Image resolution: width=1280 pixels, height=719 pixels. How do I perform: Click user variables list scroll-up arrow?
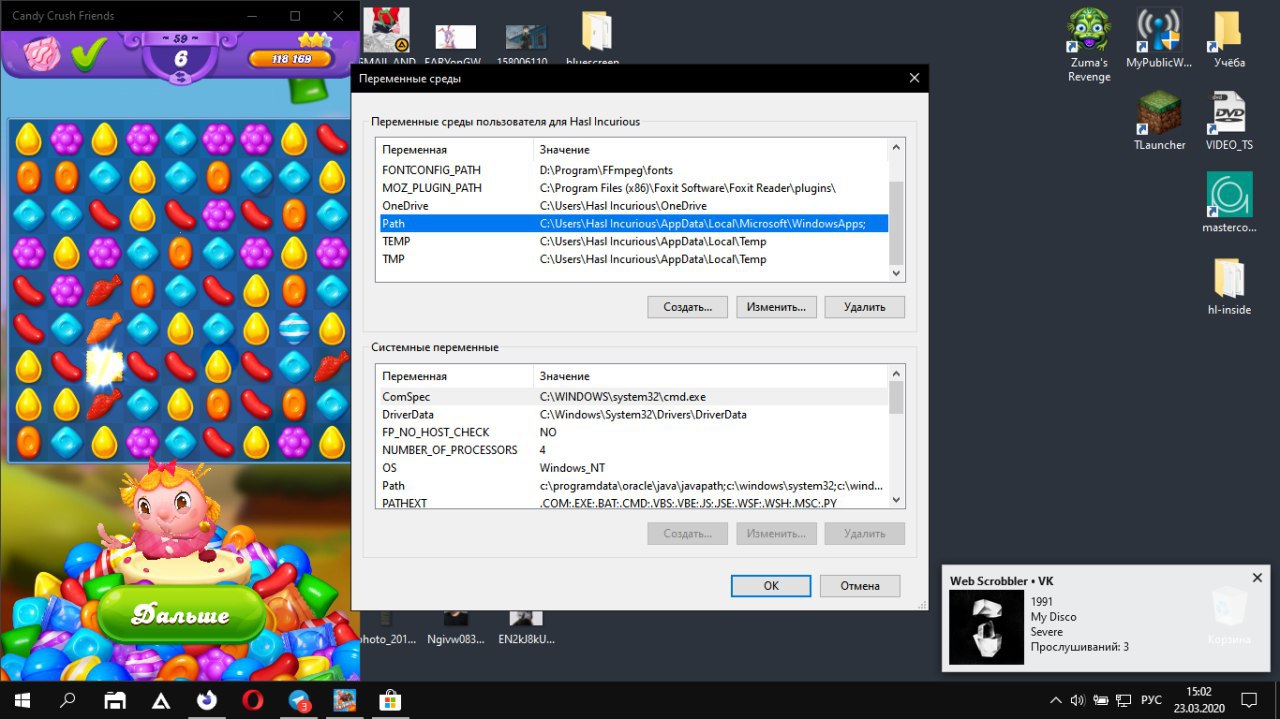[x=896, y=148]
